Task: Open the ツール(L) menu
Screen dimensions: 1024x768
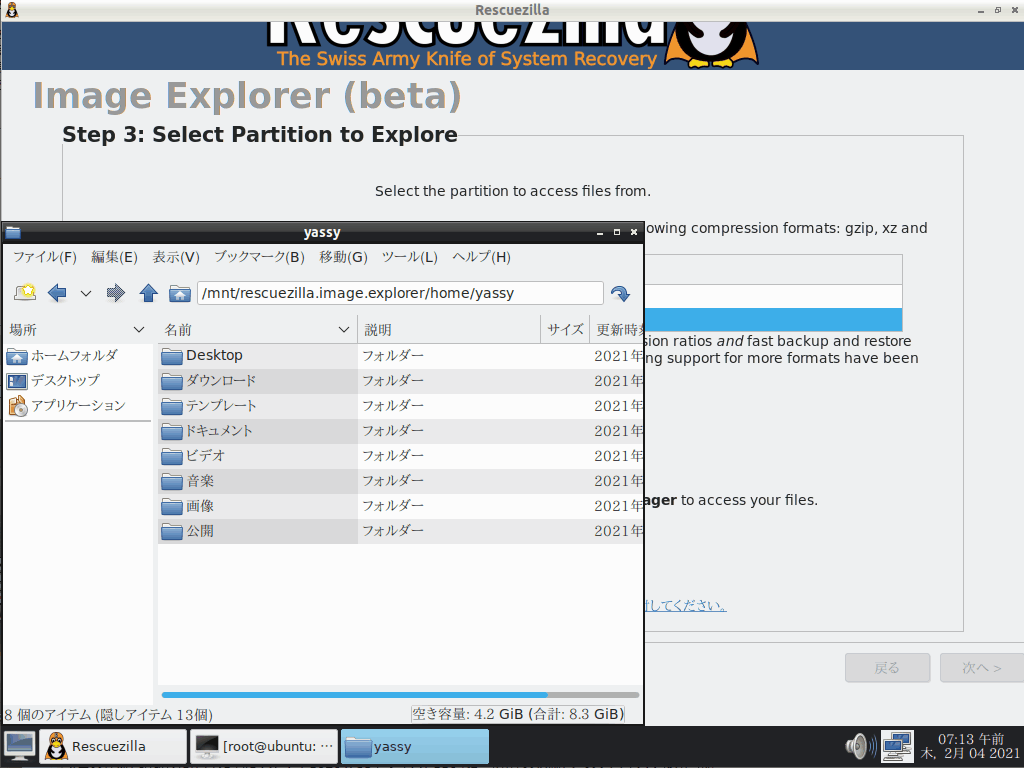Action: pos(409,257)
